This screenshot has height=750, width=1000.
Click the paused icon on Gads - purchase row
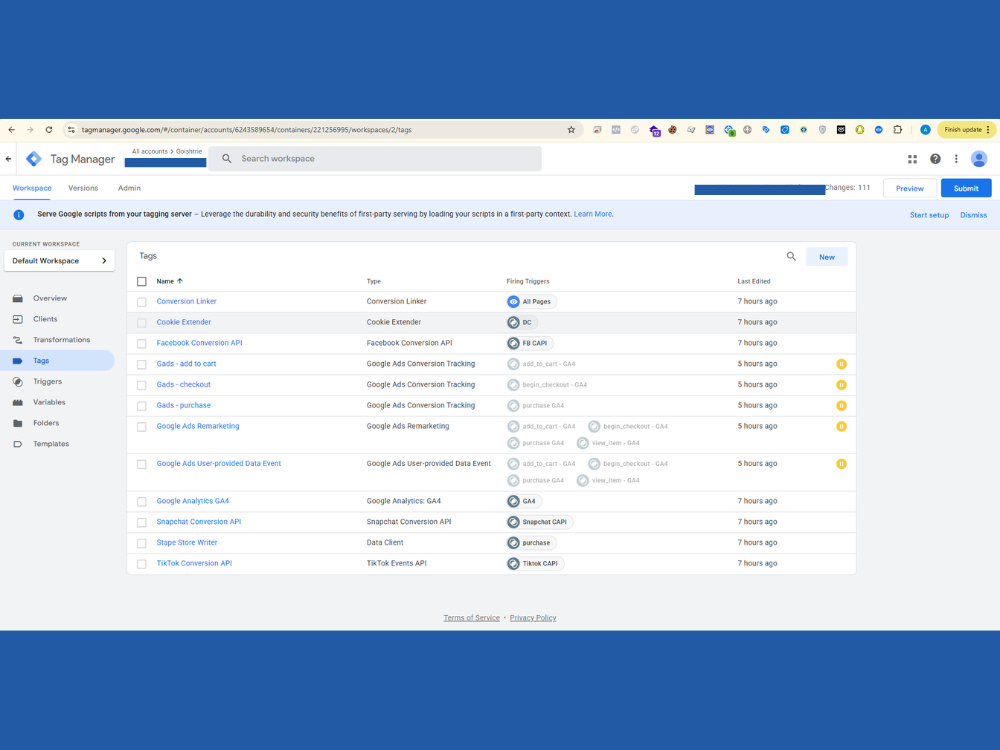coord(841,406)
